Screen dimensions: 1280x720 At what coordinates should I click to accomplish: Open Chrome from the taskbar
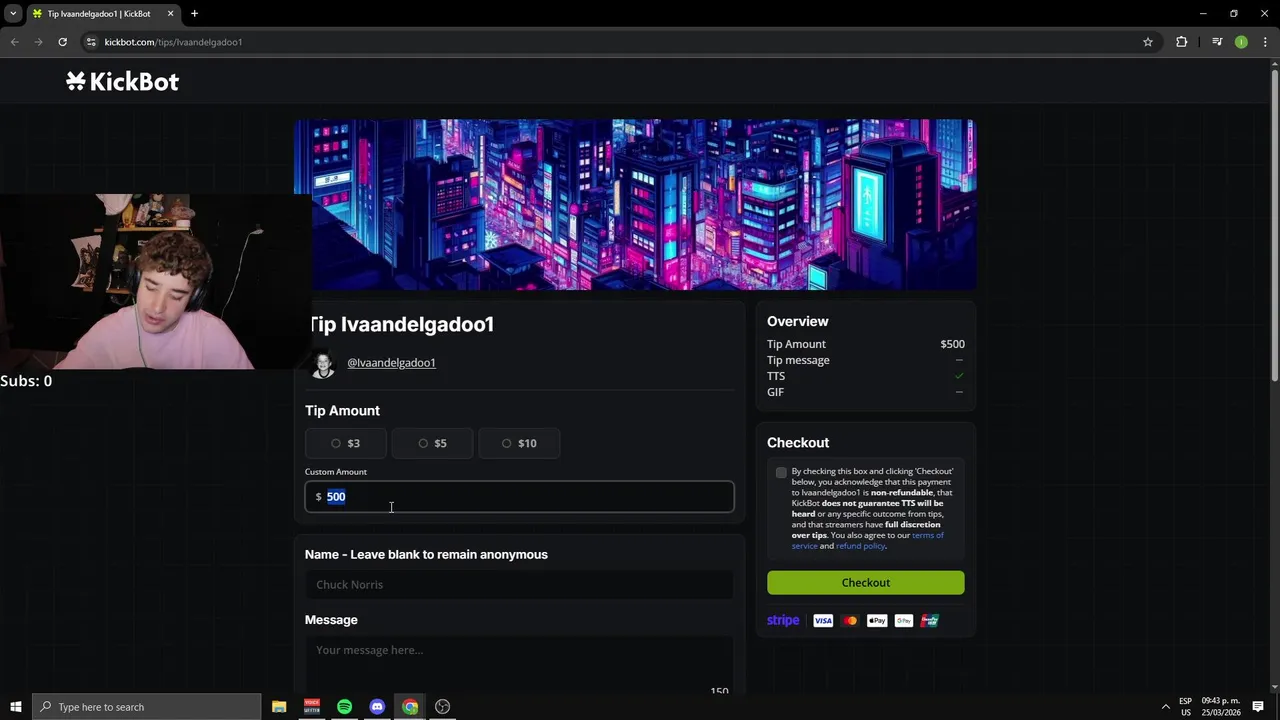(x=410, y=707)
